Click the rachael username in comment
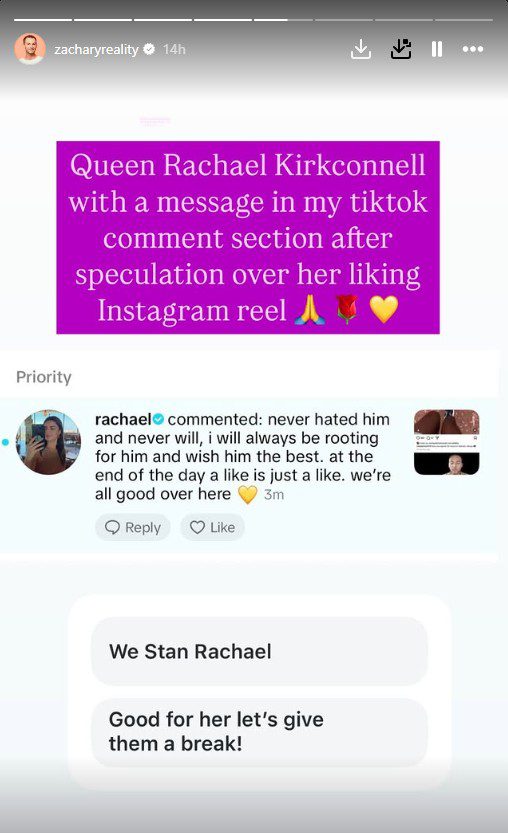 tap(123, 419)
